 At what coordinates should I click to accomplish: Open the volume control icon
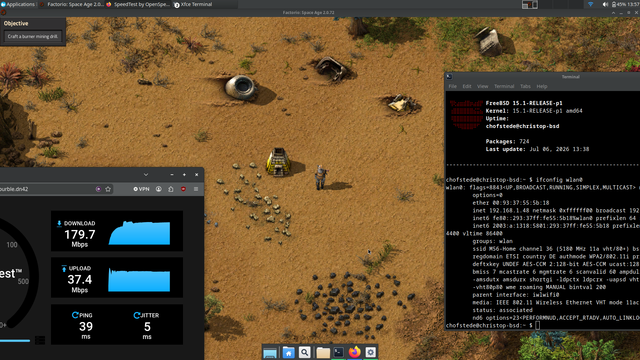(605, 4)
